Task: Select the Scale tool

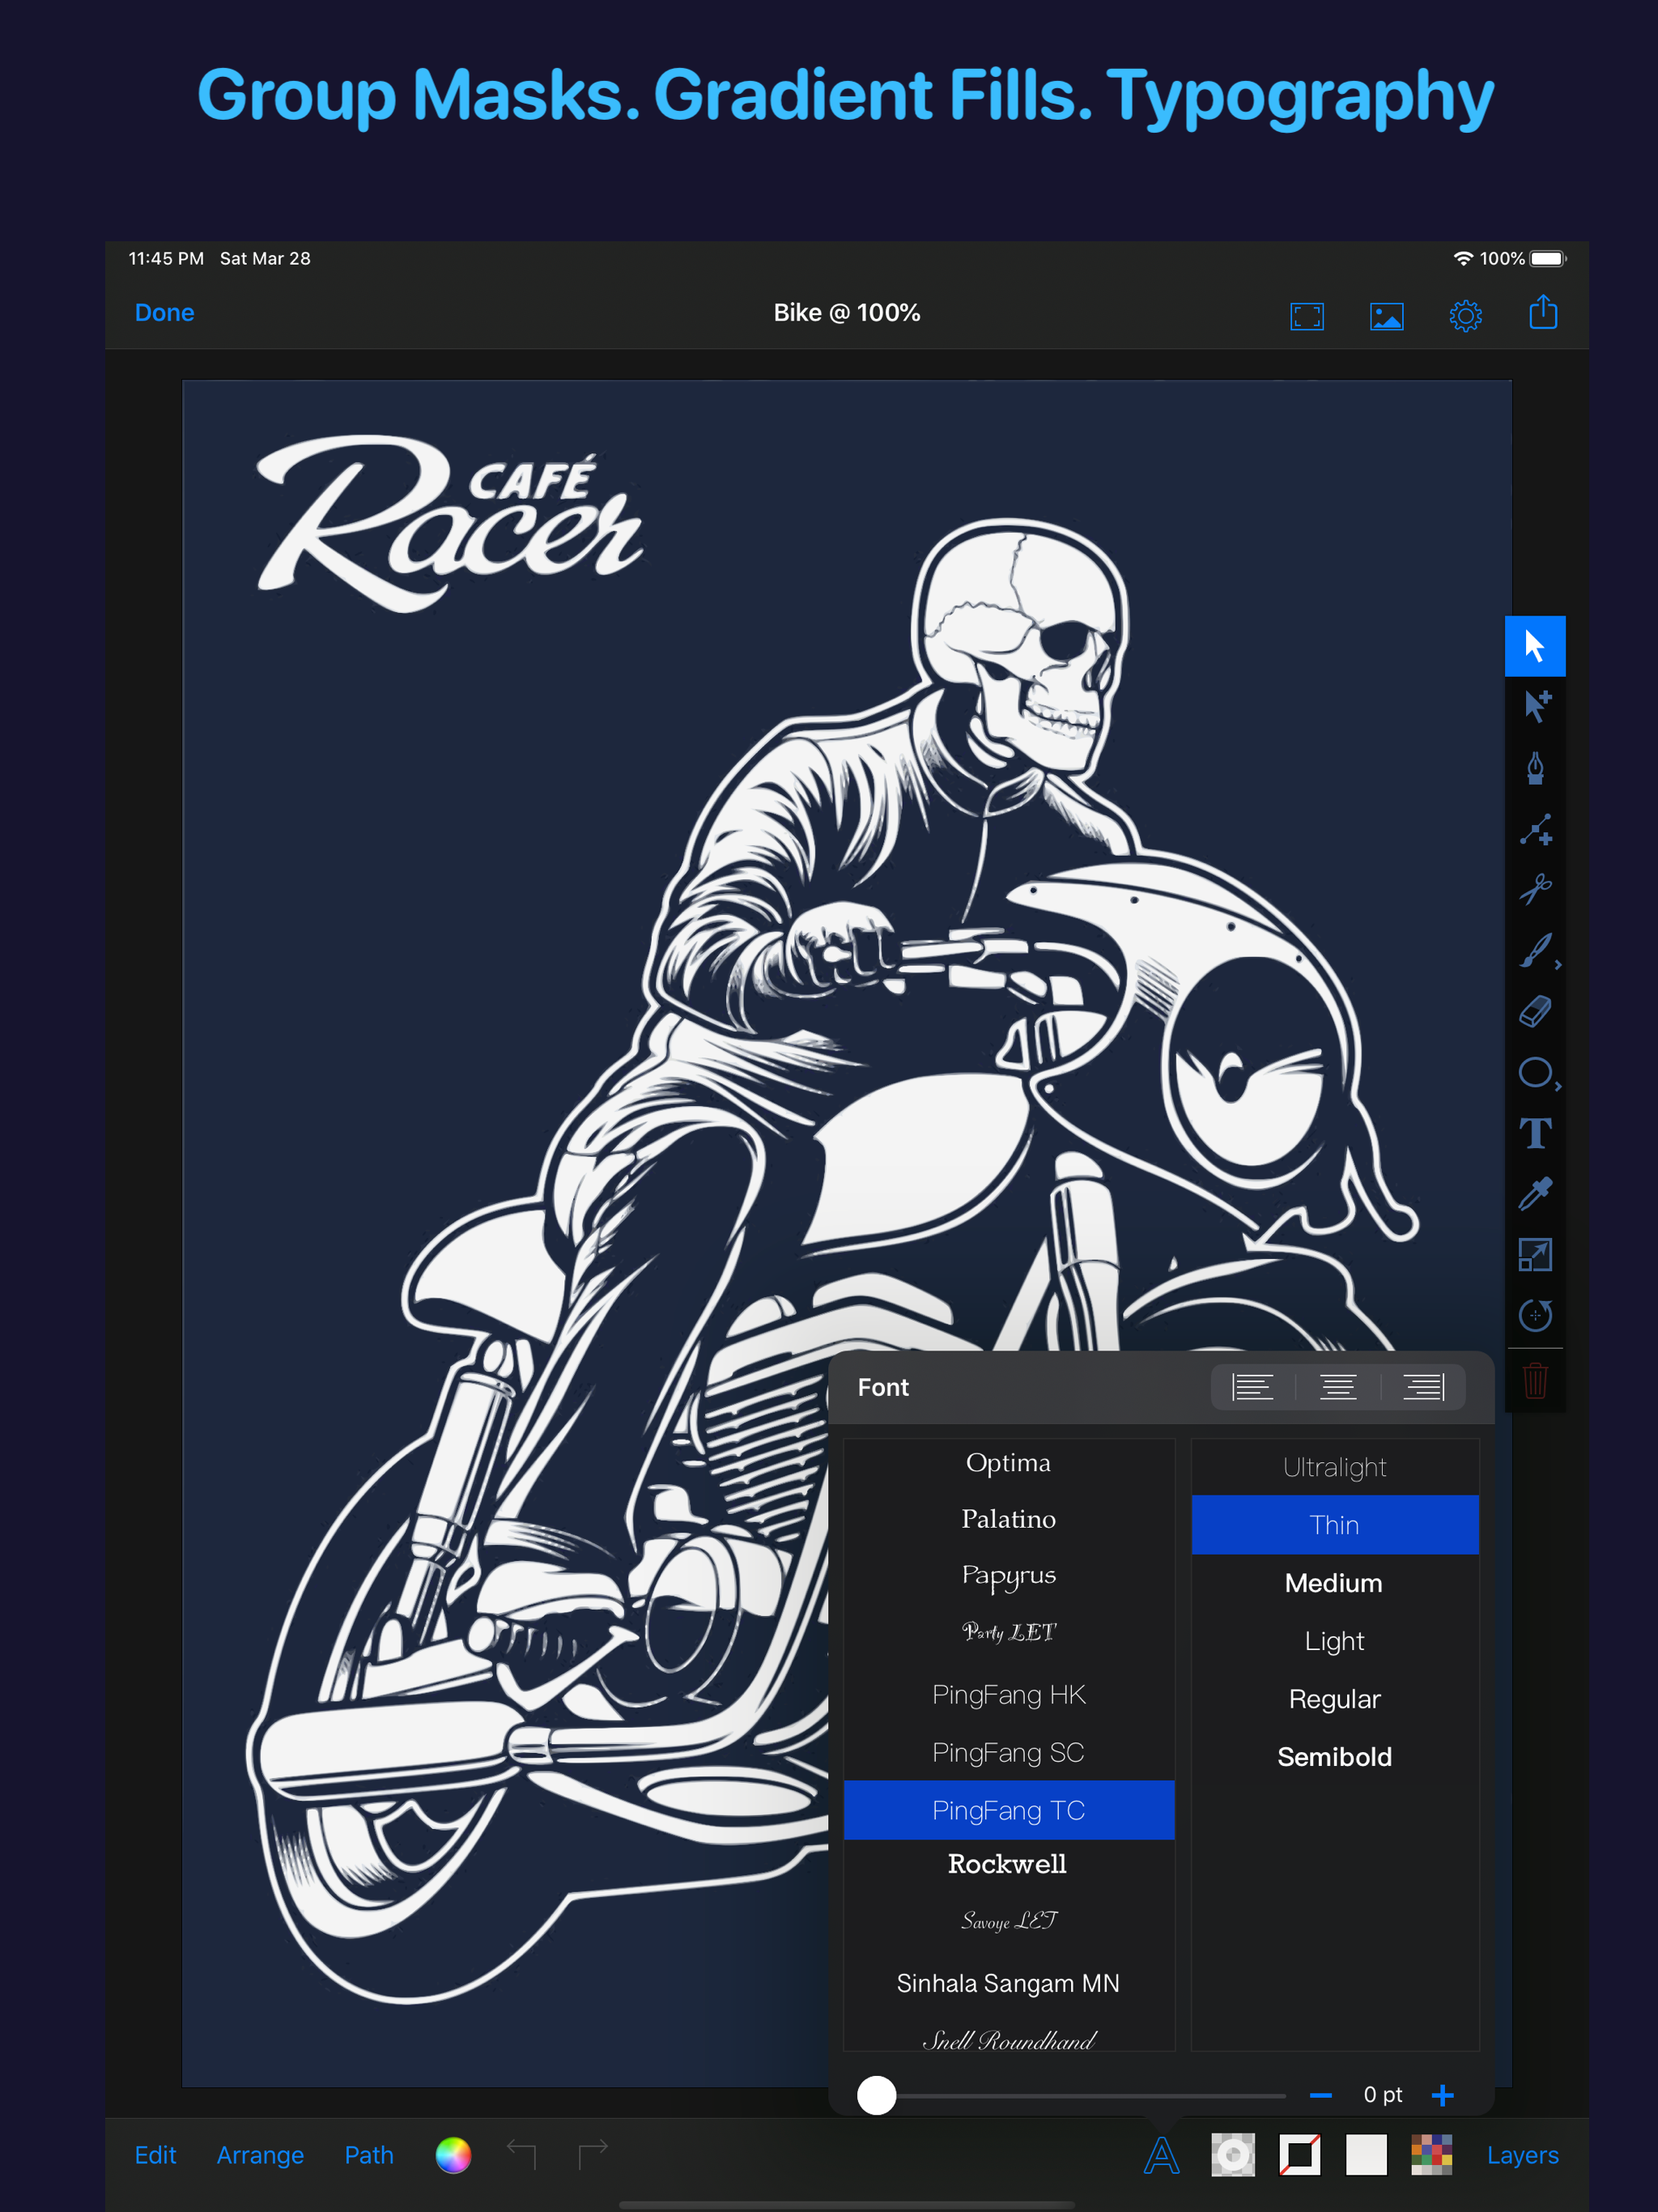Action: [1535, 1254]
